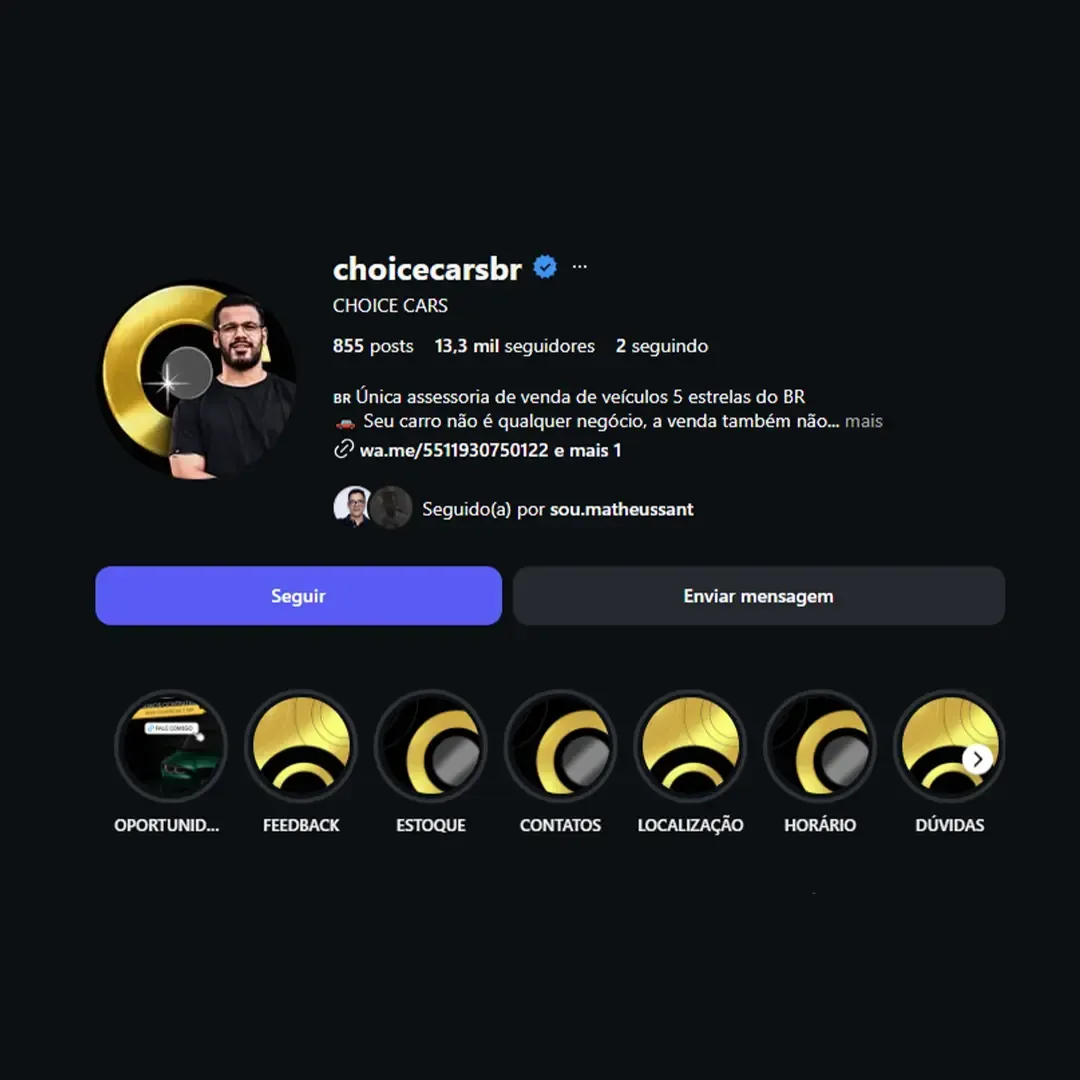Open the three-dots options menu
This screenshot has height=1080, width=1080.
[x=579, y=267]
